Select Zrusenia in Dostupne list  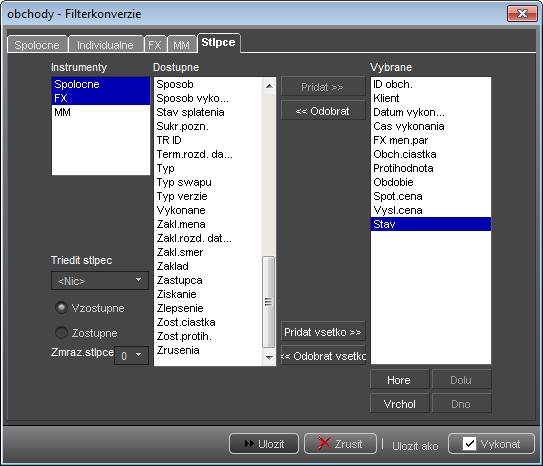pyautogui.click(x=208, y=350)
